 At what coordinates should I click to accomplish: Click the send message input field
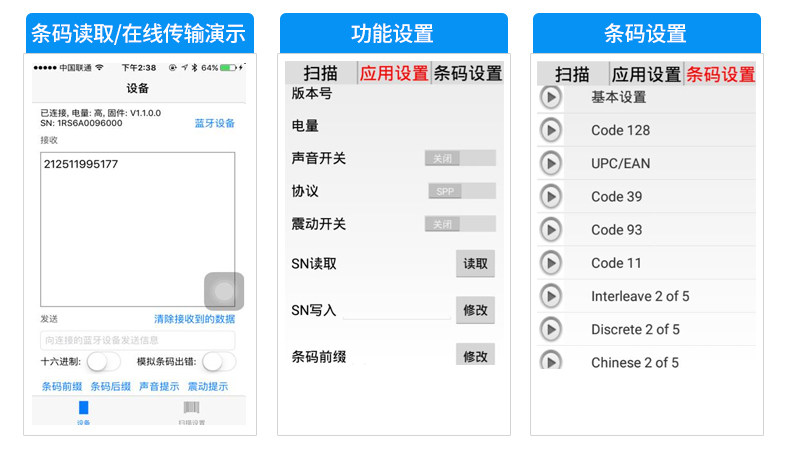pyautogui.click(x=138, y=340)
